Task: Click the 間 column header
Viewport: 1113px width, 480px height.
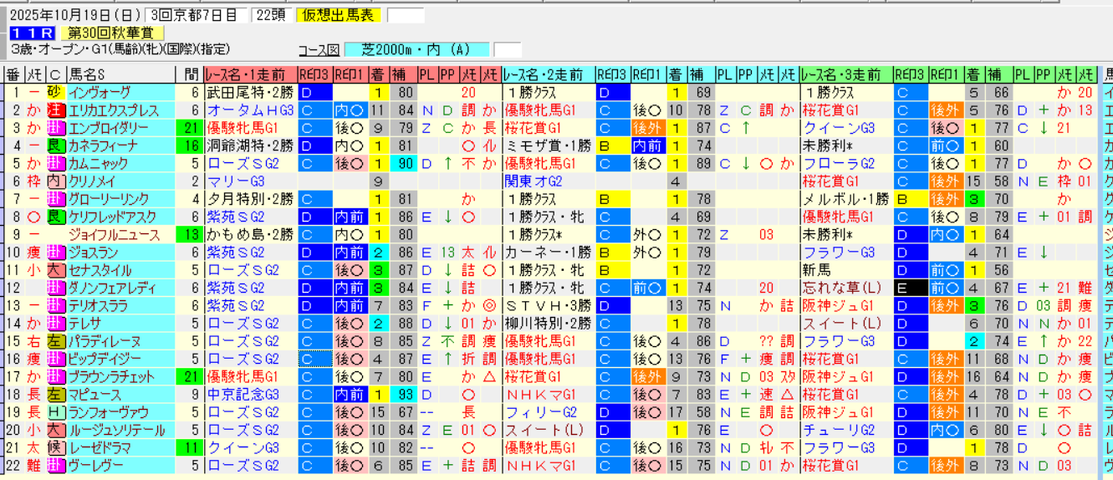Action: pos(188,74)
